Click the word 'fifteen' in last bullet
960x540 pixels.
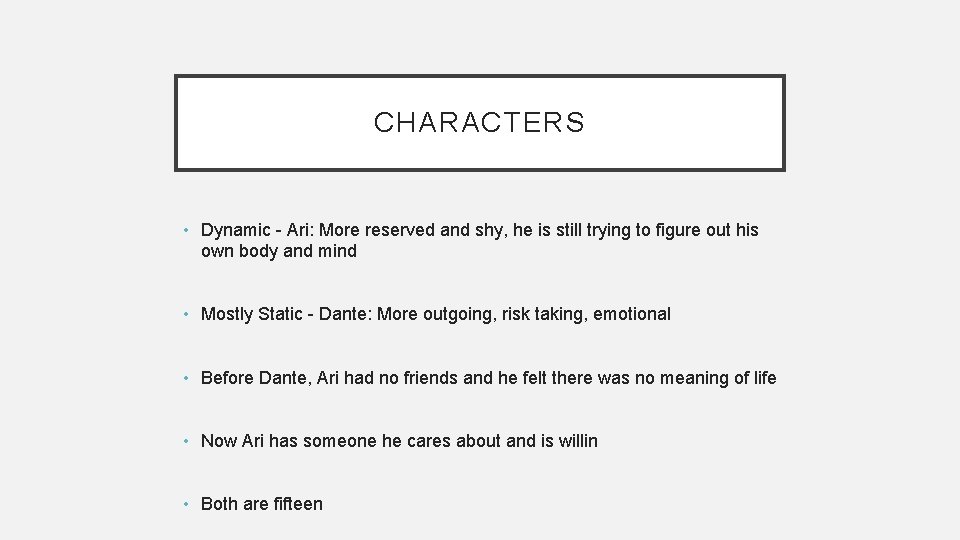tap(296, 504)
